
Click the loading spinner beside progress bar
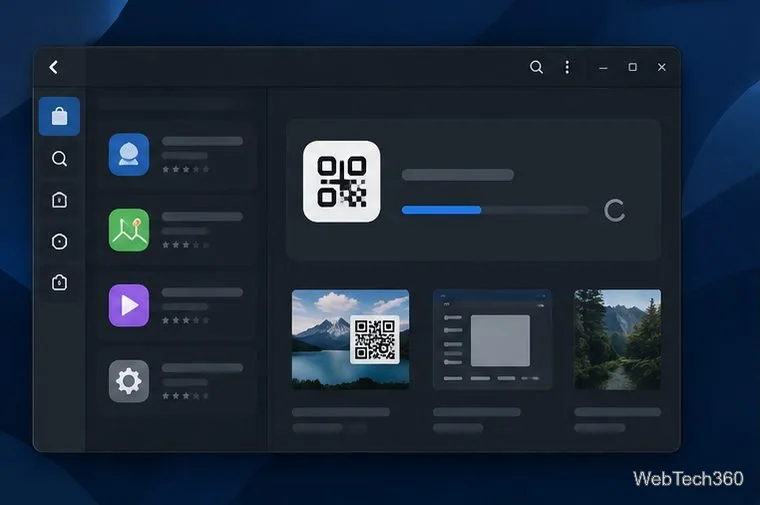pos(615,211)
